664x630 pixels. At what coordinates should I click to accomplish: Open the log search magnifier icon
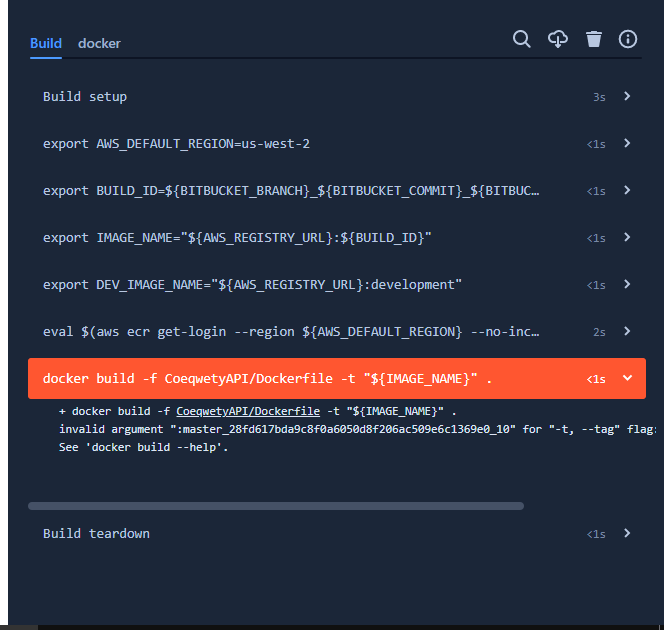(521, 39)
